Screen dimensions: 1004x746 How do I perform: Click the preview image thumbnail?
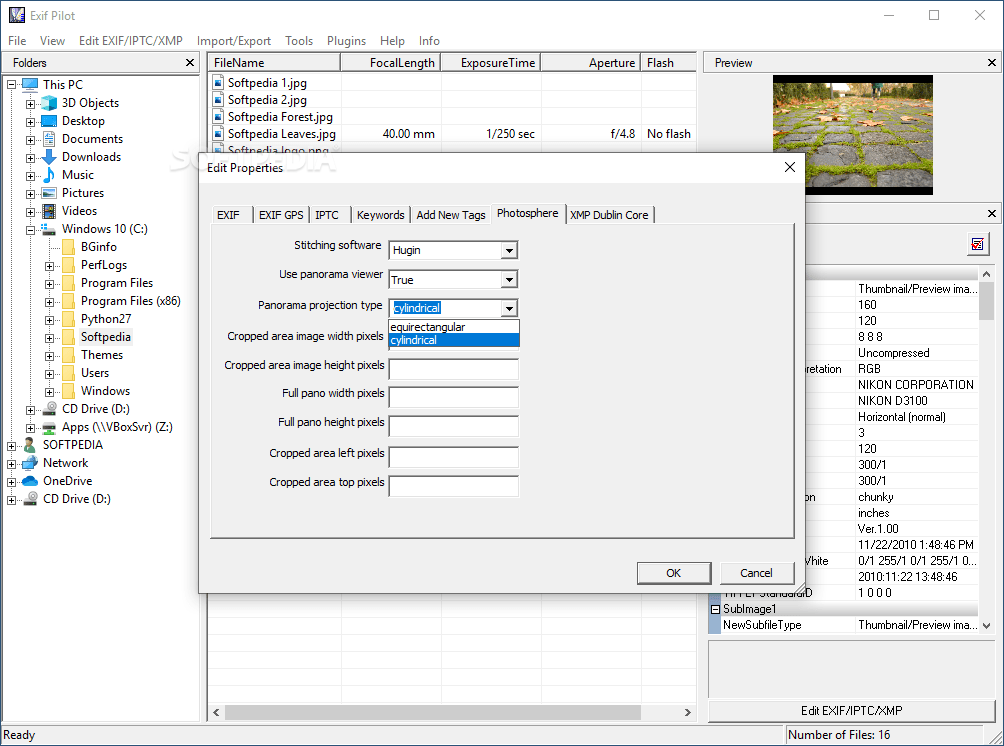[x=852, y=135]
